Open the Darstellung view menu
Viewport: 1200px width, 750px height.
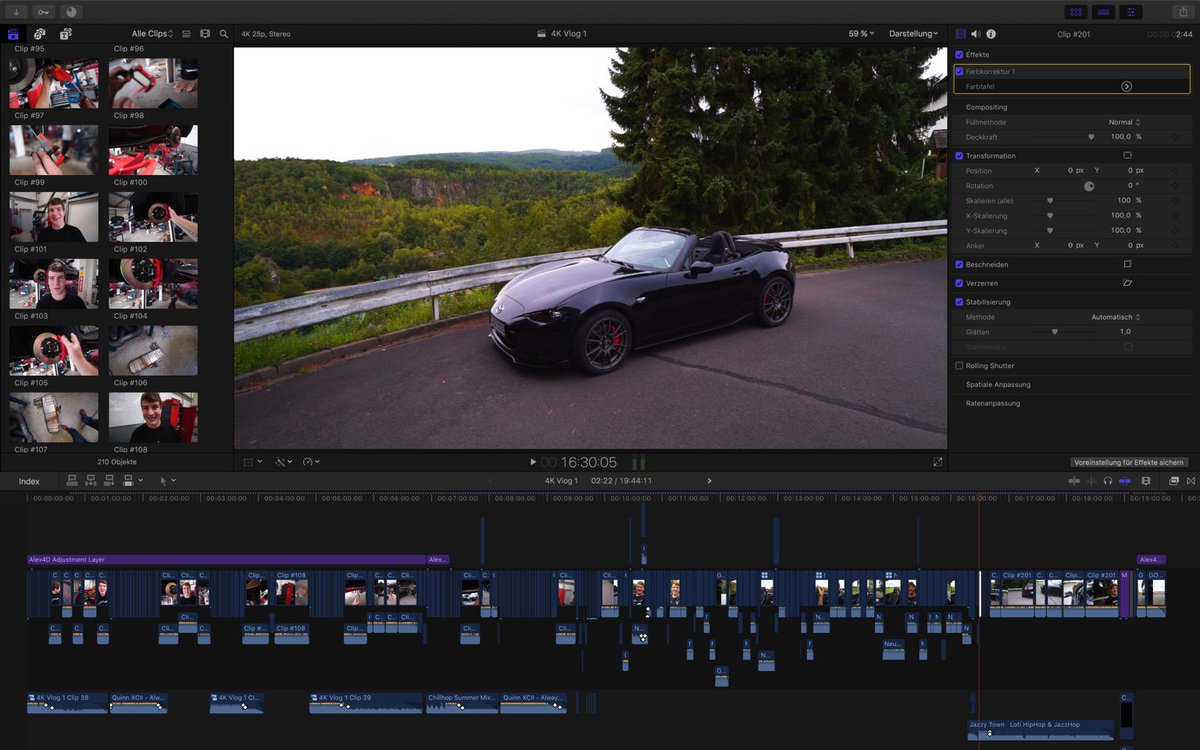(x=914, y=34)
